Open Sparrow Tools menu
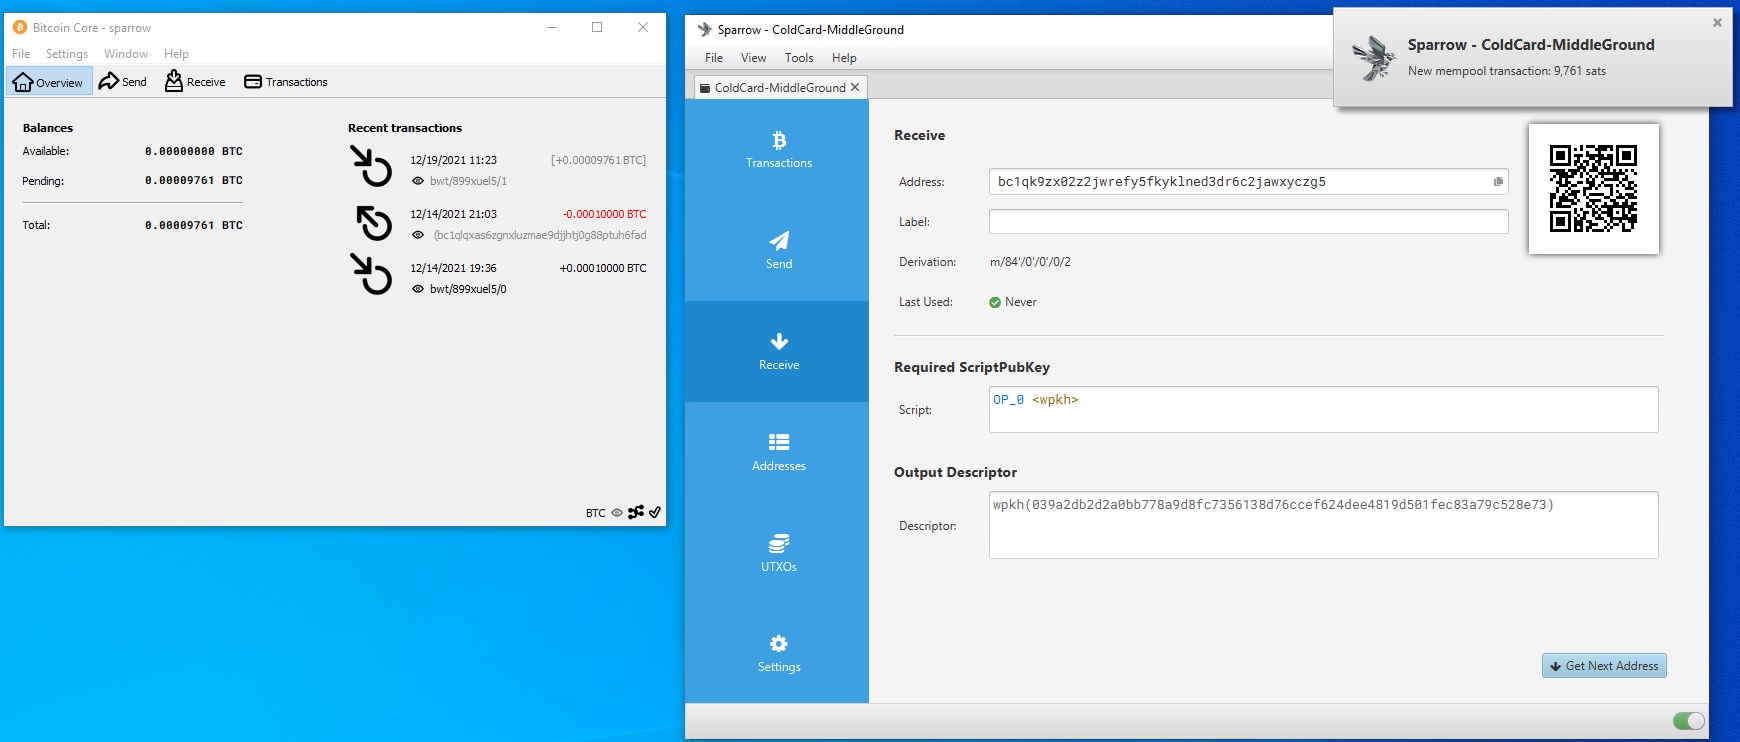The image size is (1740, 742). 799,58
